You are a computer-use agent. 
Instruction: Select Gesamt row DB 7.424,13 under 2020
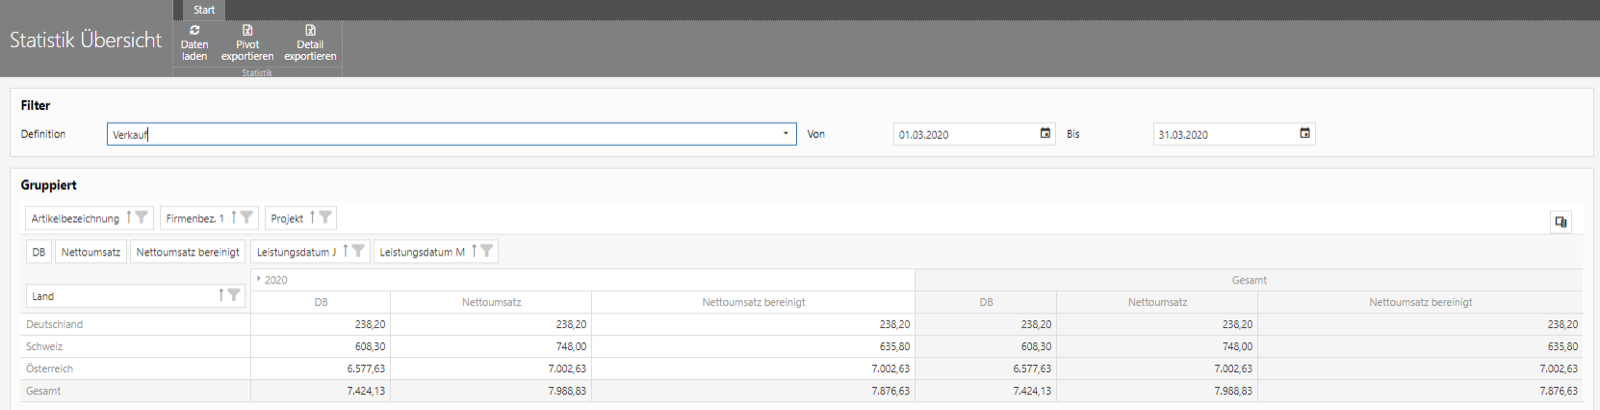point(321,390)
